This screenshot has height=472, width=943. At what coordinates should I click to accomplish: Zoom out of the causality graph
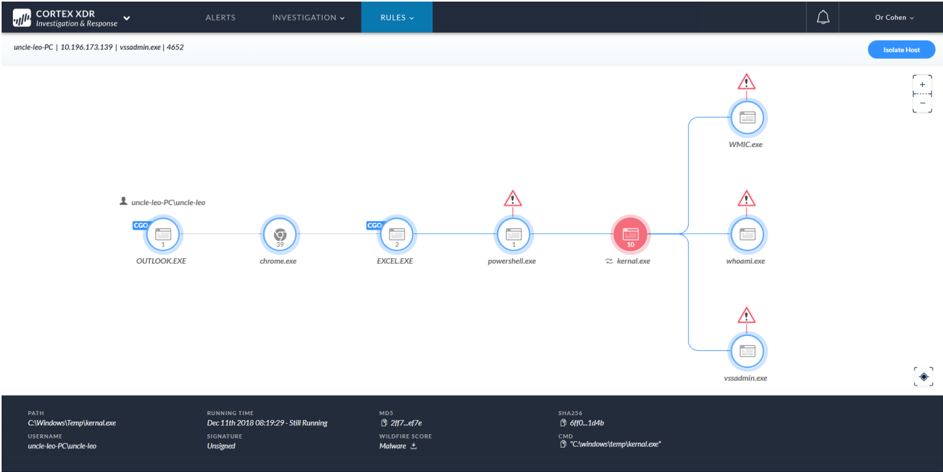point(923,103)
